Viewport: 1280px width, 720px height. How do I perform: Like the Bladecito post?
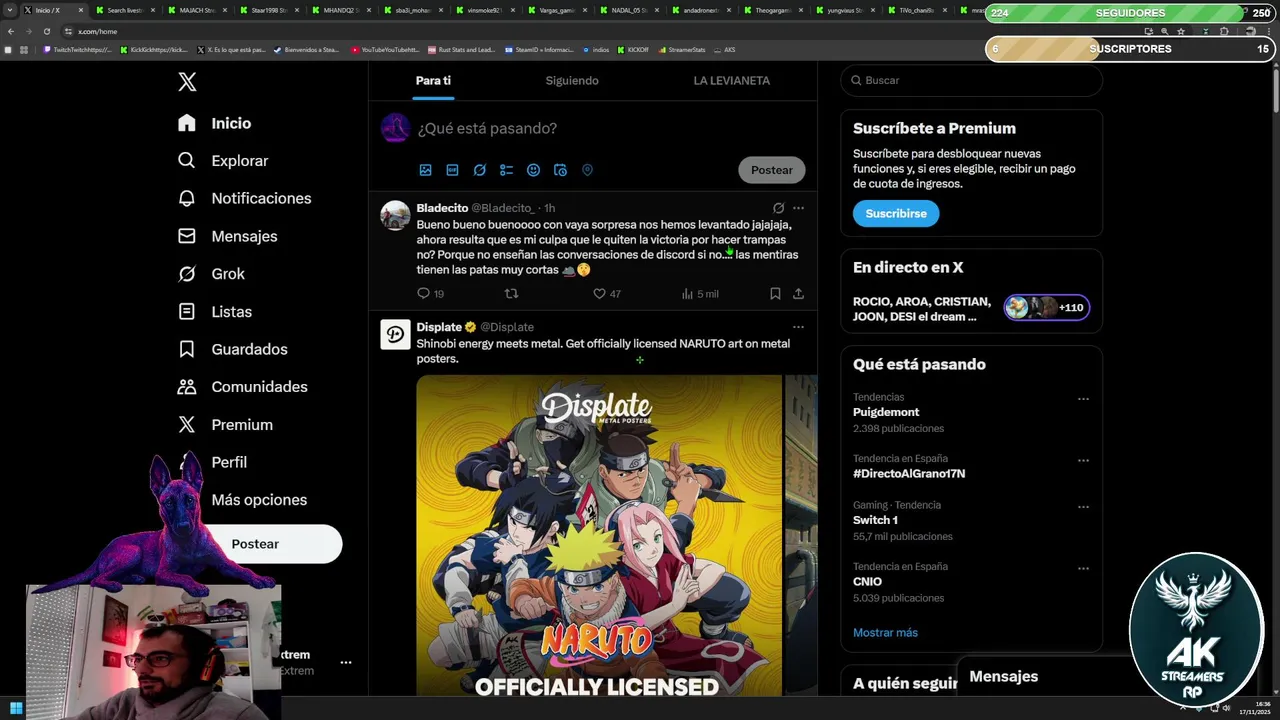coord(599,293)
